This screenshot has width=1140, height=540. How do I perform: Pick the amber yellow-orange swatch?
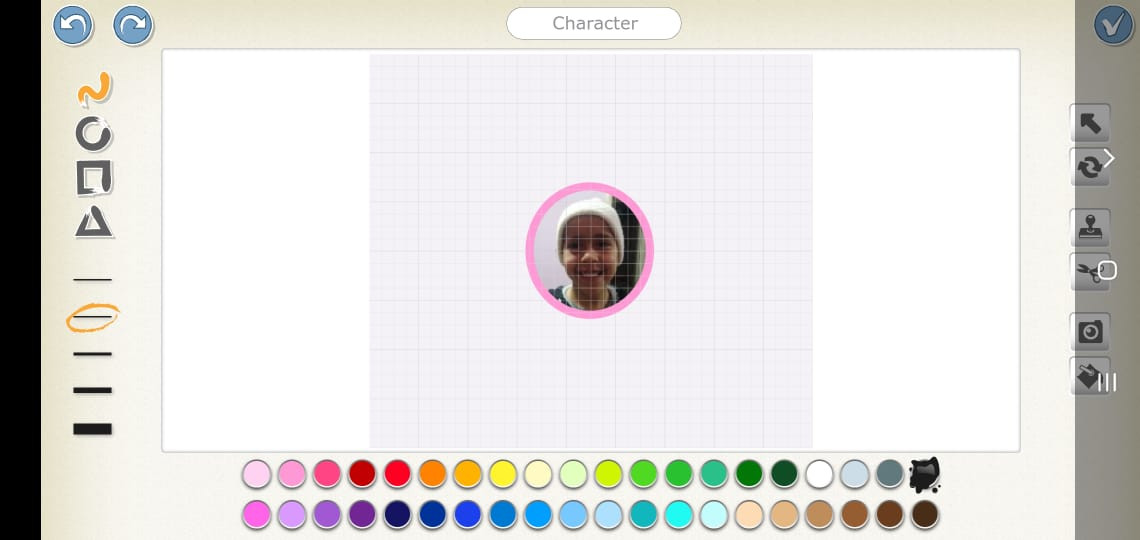pyautogui.click(x=467, y=474)
